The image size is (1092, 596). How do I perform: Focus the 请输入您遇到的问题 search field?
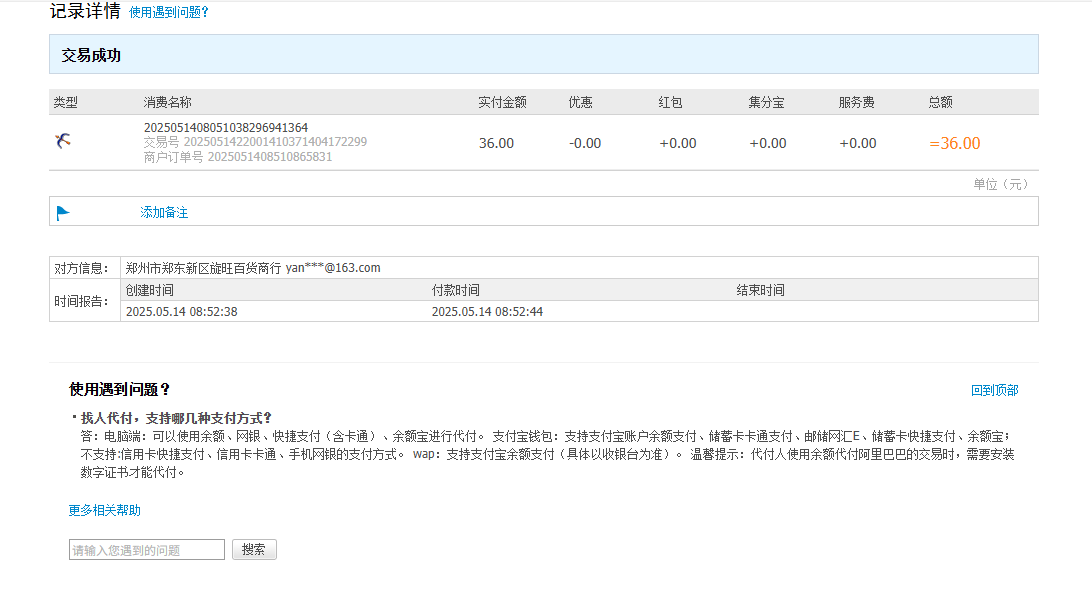(x=147, y=549)
